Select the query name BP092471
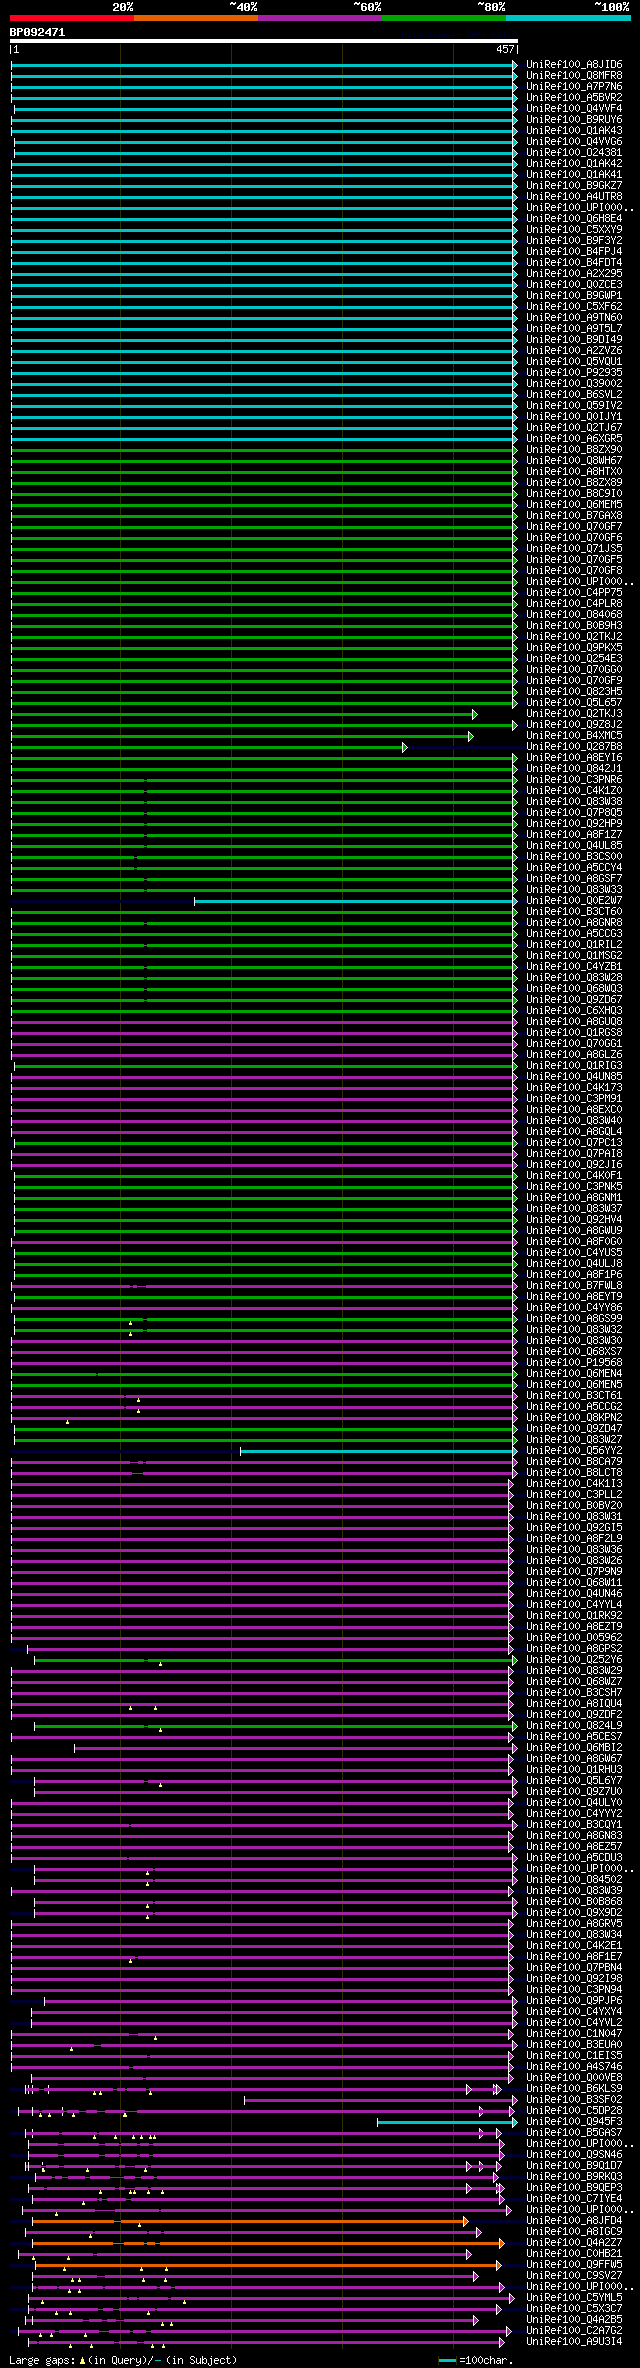640x2368 pixels. [x=37, y=32]
